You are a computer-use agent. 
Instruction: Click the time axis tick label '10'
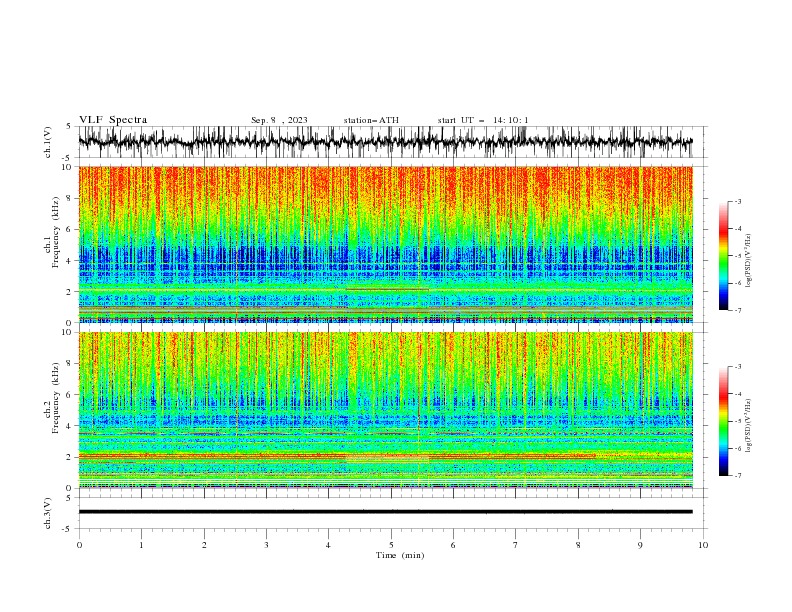pyautogui.click(x=703, y=545)
